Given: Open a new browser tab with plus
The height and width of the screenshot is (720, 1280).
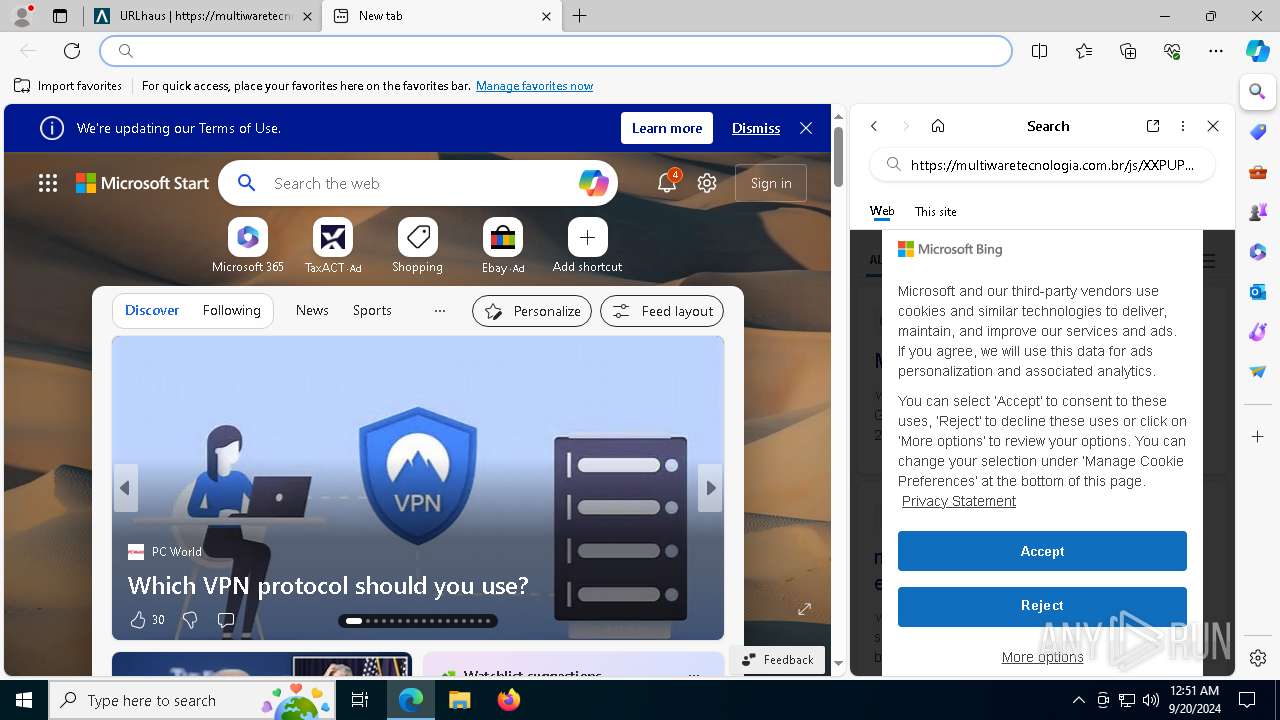Looking at the screenshot, I should [580, 16].
